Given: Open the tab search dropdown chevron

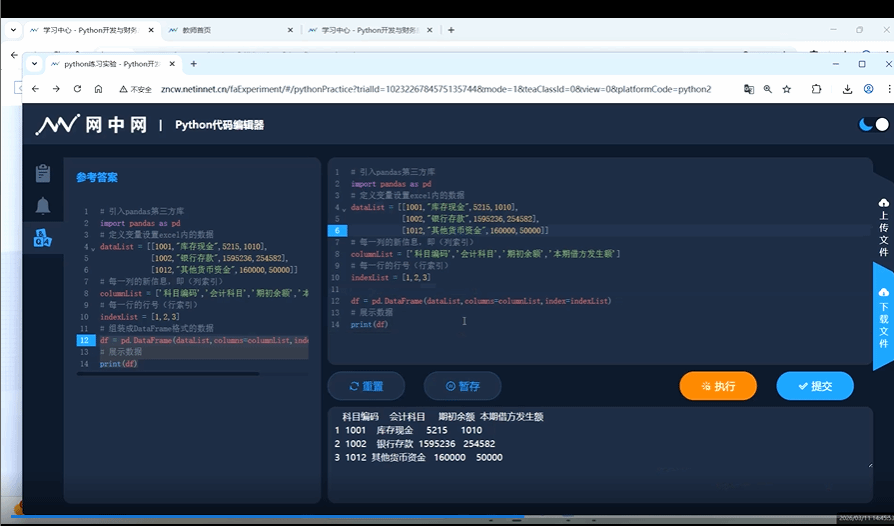Looking at the screenshot, I should (x=35, y=64).
